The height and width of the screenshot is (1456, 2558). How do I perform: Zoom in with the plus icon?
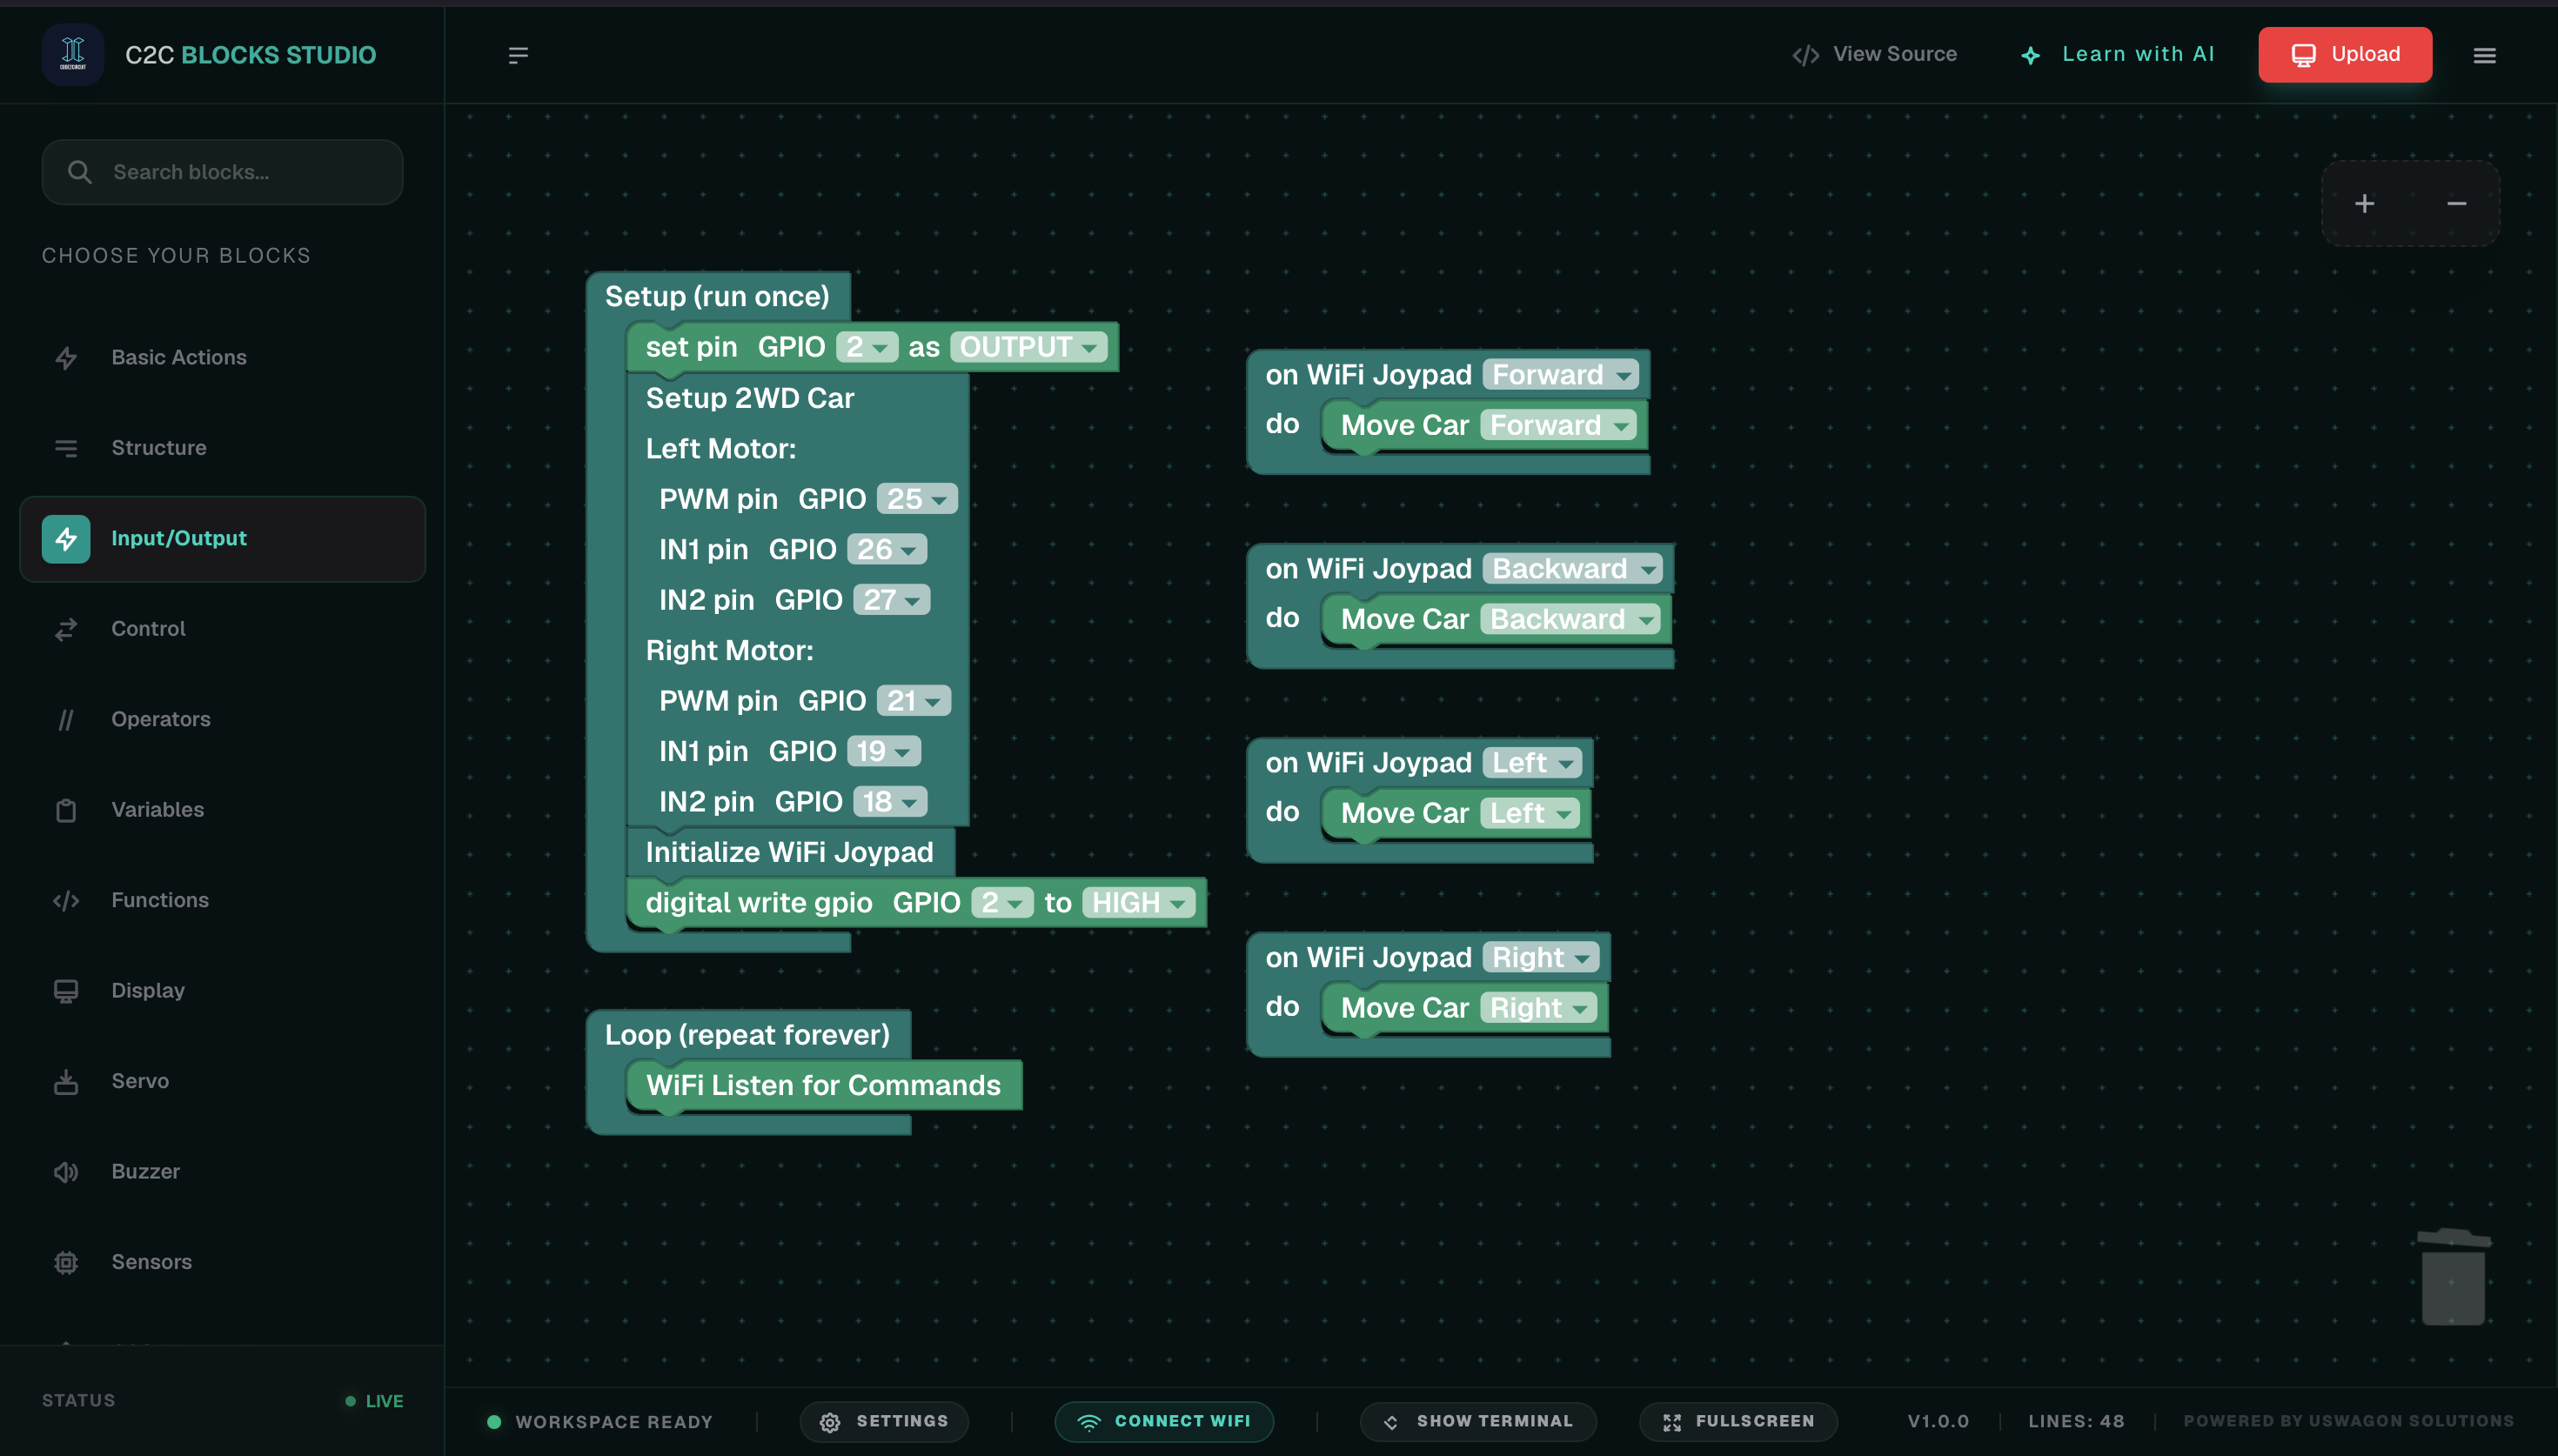tap(2364, 203)
